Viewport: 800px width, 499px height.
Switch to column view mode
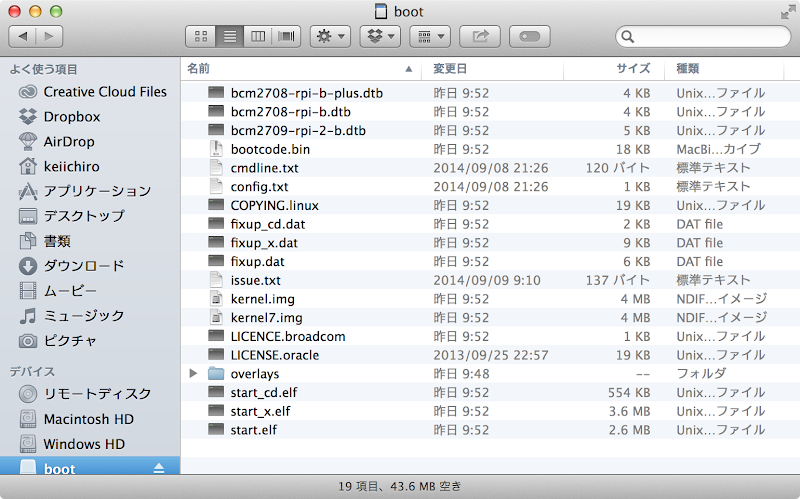258,36
